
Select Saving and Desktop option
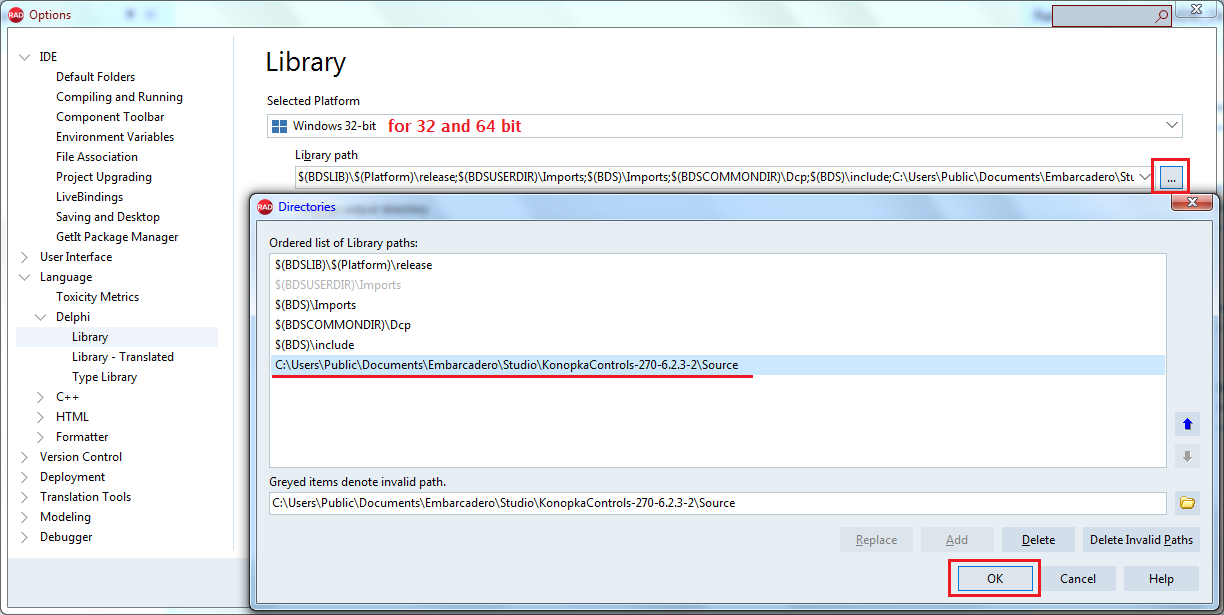pos(108,217)
